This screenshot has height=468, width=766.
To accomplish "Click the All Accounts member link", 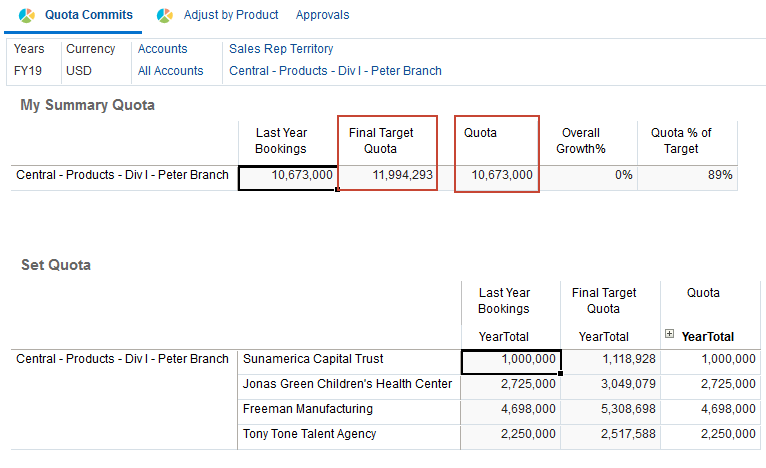I will point(171,71).
